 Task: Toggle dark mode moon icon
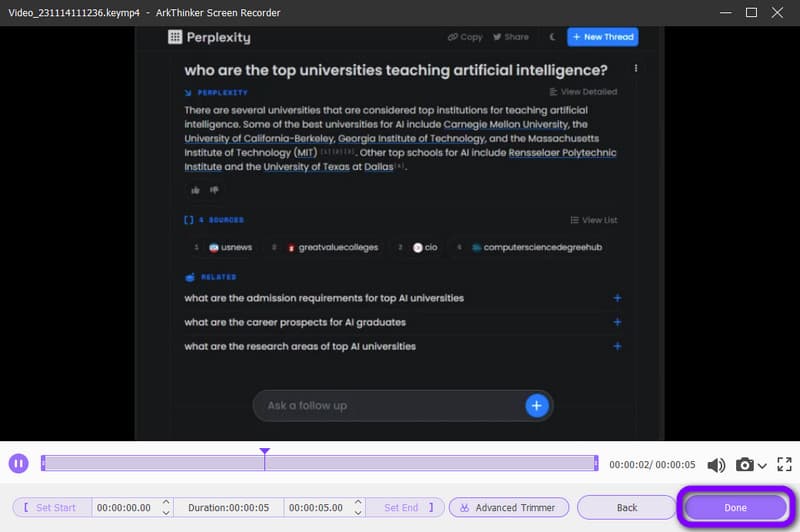click(552, 37)
